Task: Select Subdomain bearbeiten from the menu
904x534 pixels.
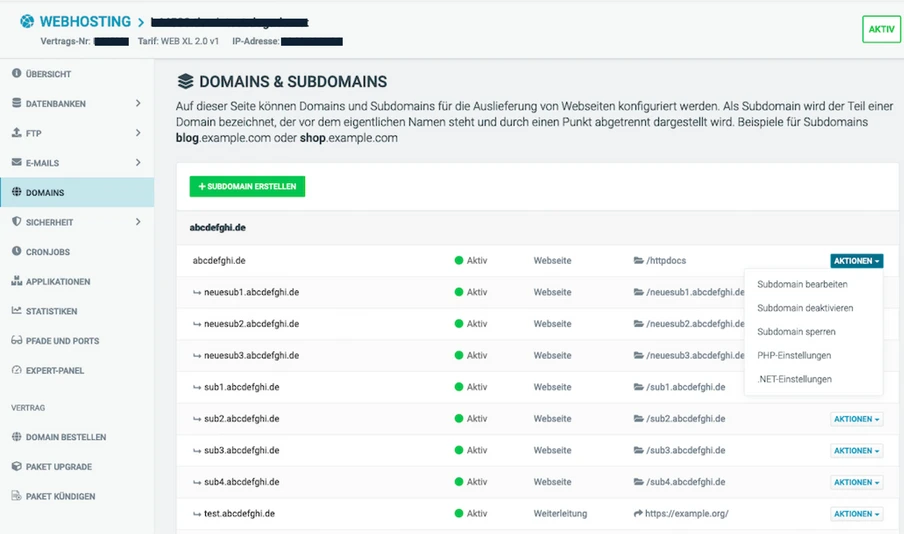Action: 802,285
